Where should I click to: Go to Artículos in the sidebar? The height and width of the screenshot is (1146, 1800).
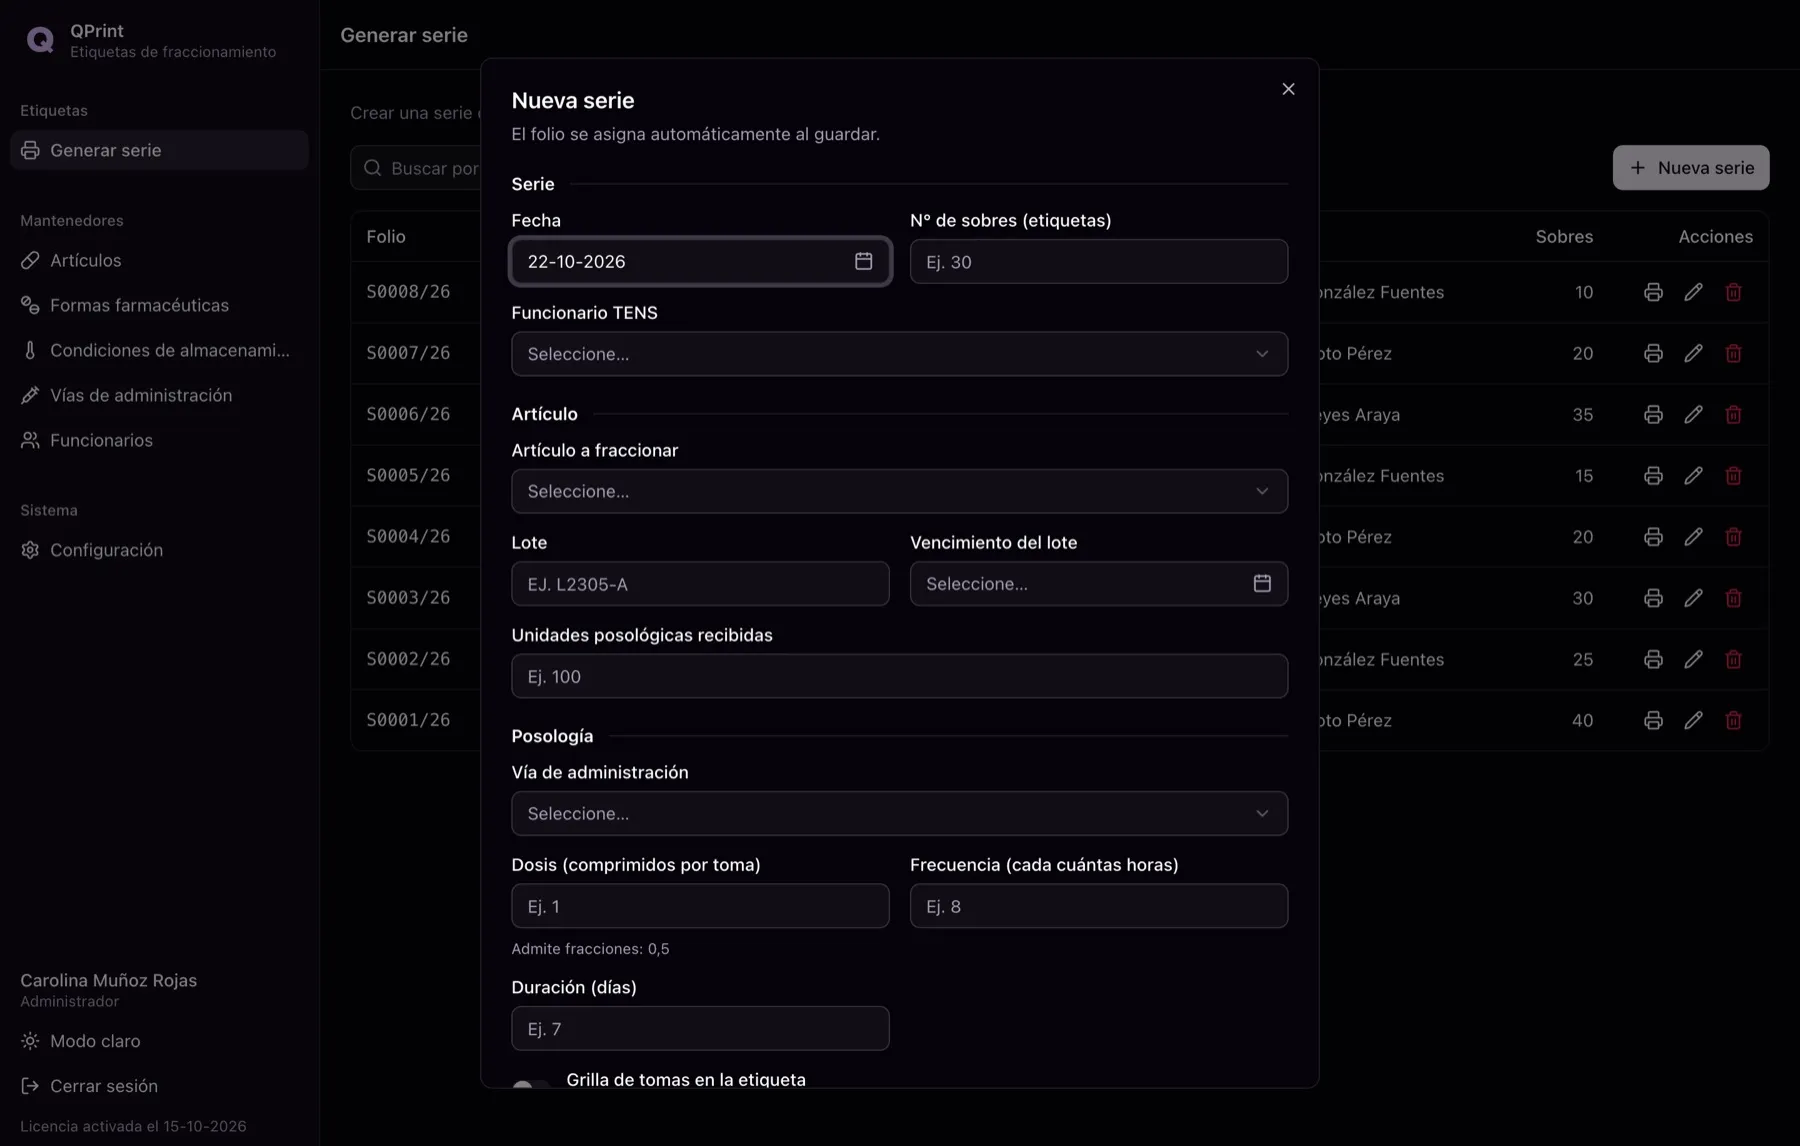(159, 260)
